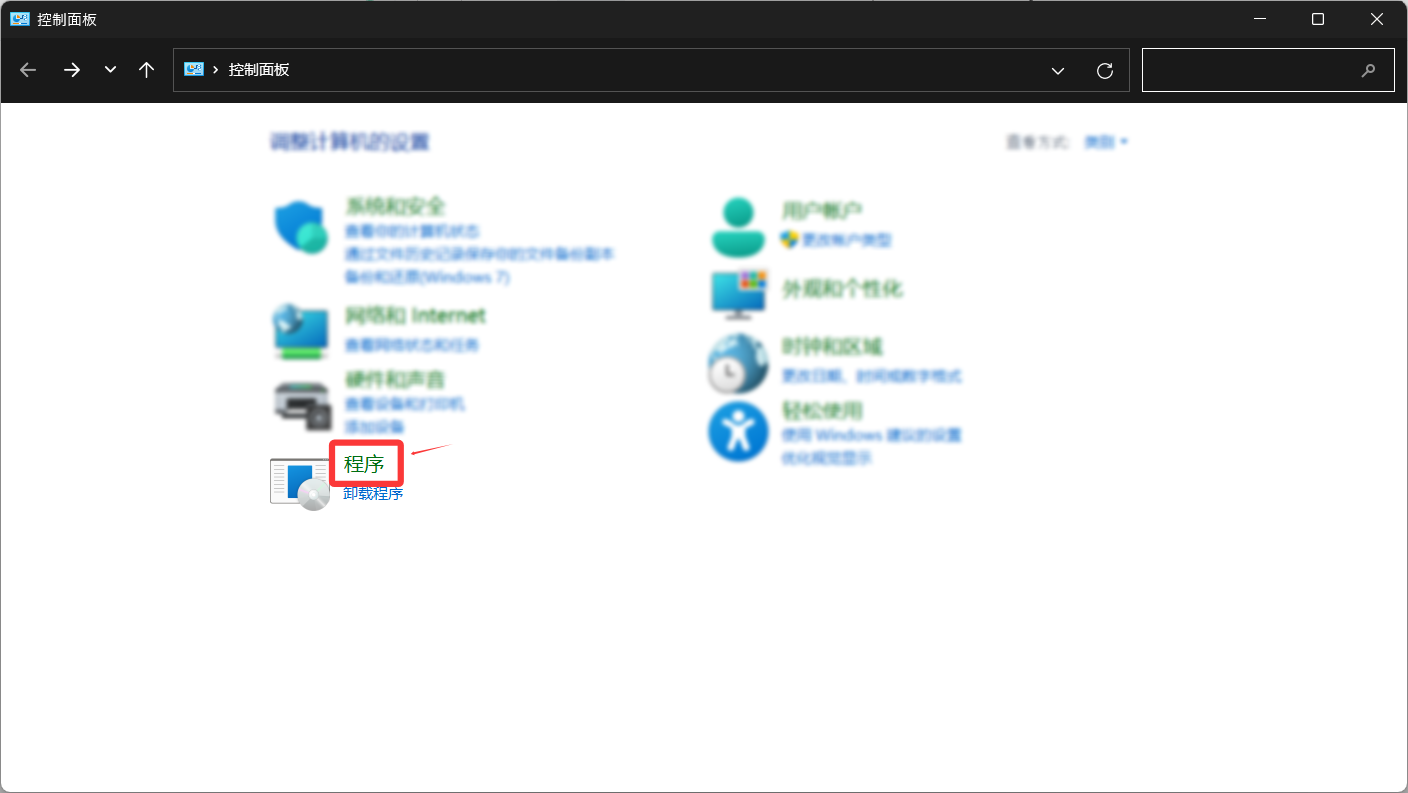
Task: Click the Clock and Region icon
Action: click(738, 363)
